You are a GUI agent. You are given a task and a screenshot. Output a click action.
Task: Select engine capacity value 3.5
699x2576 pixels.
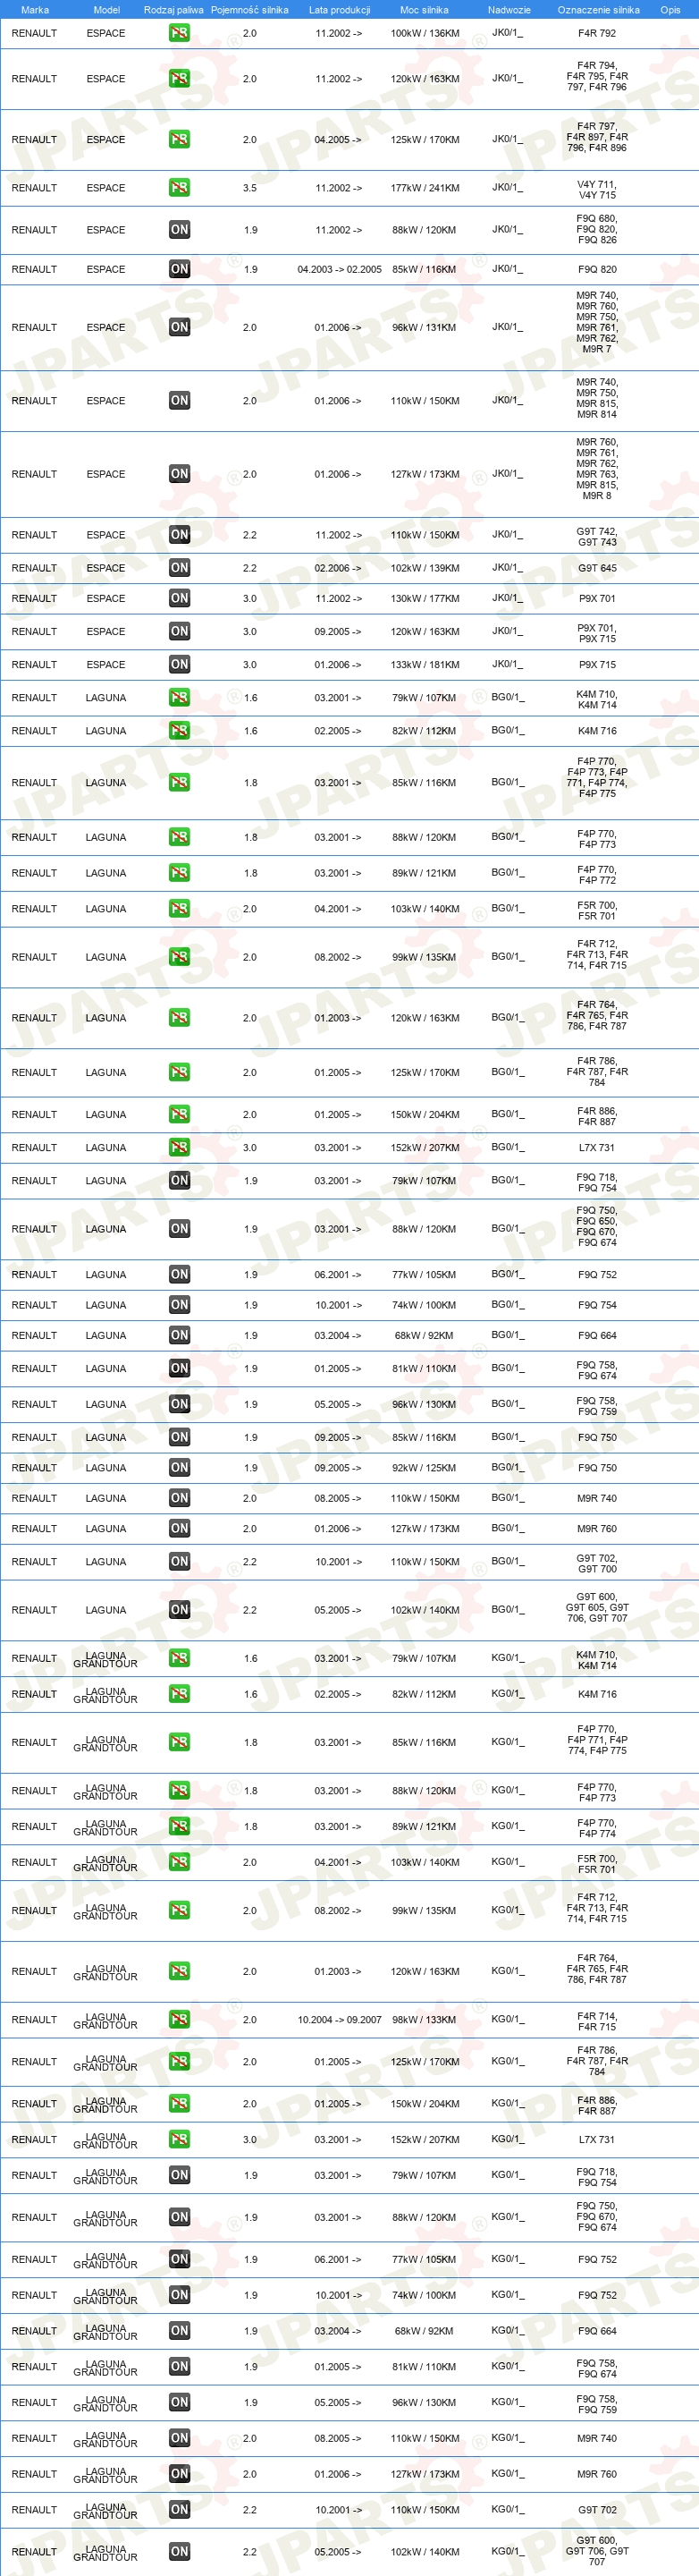click(250, 188)
